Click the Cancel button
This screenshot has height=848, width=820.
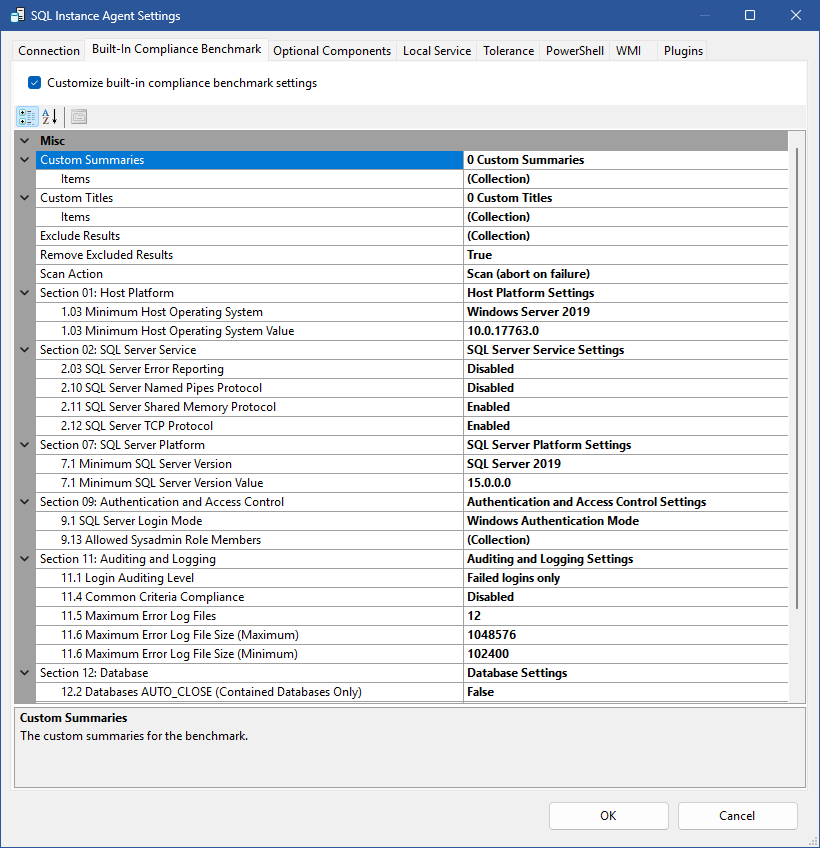tap(737, 816)
